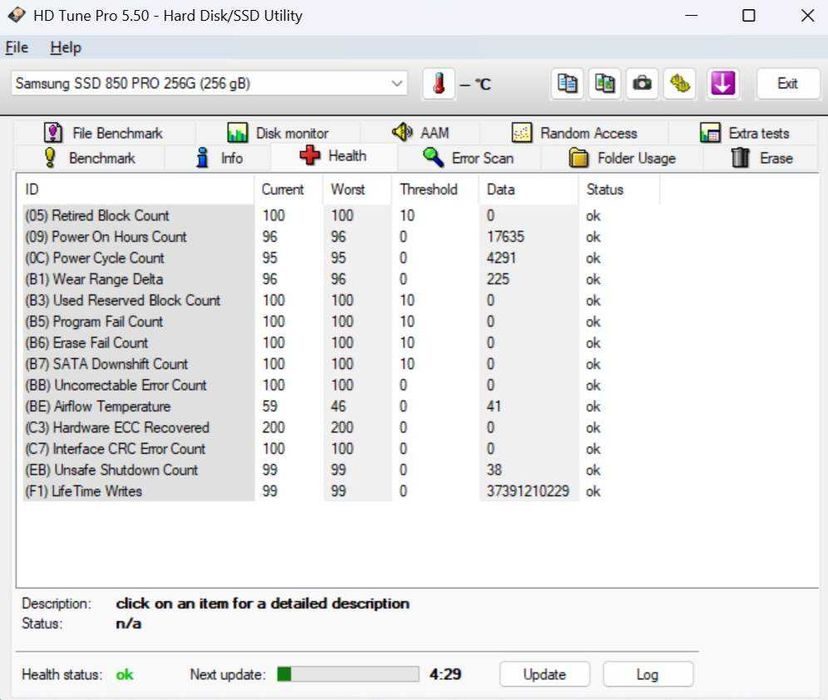
Task: Open the AAM tab
Action: [x=420, y=133]
